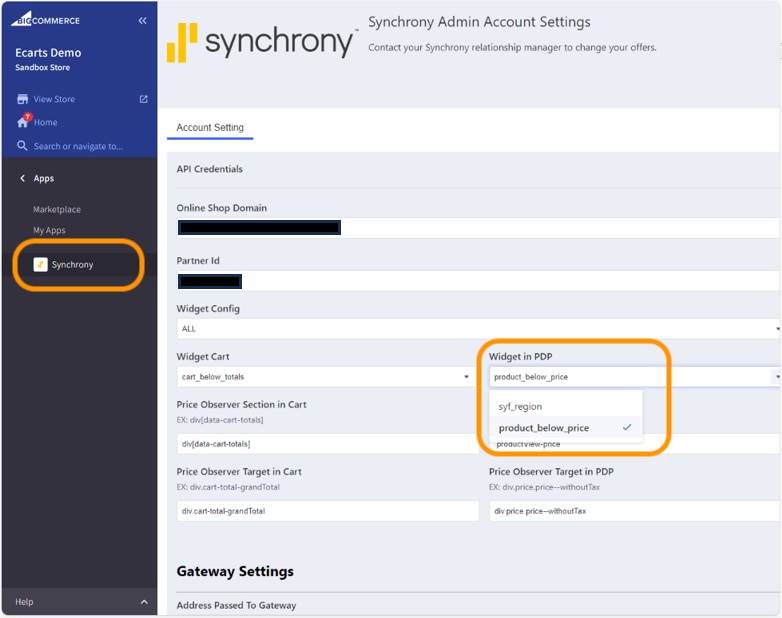Click the search magnifier icon
The width and height of the screenshot is (782, 618).
[x=22, y=146]
